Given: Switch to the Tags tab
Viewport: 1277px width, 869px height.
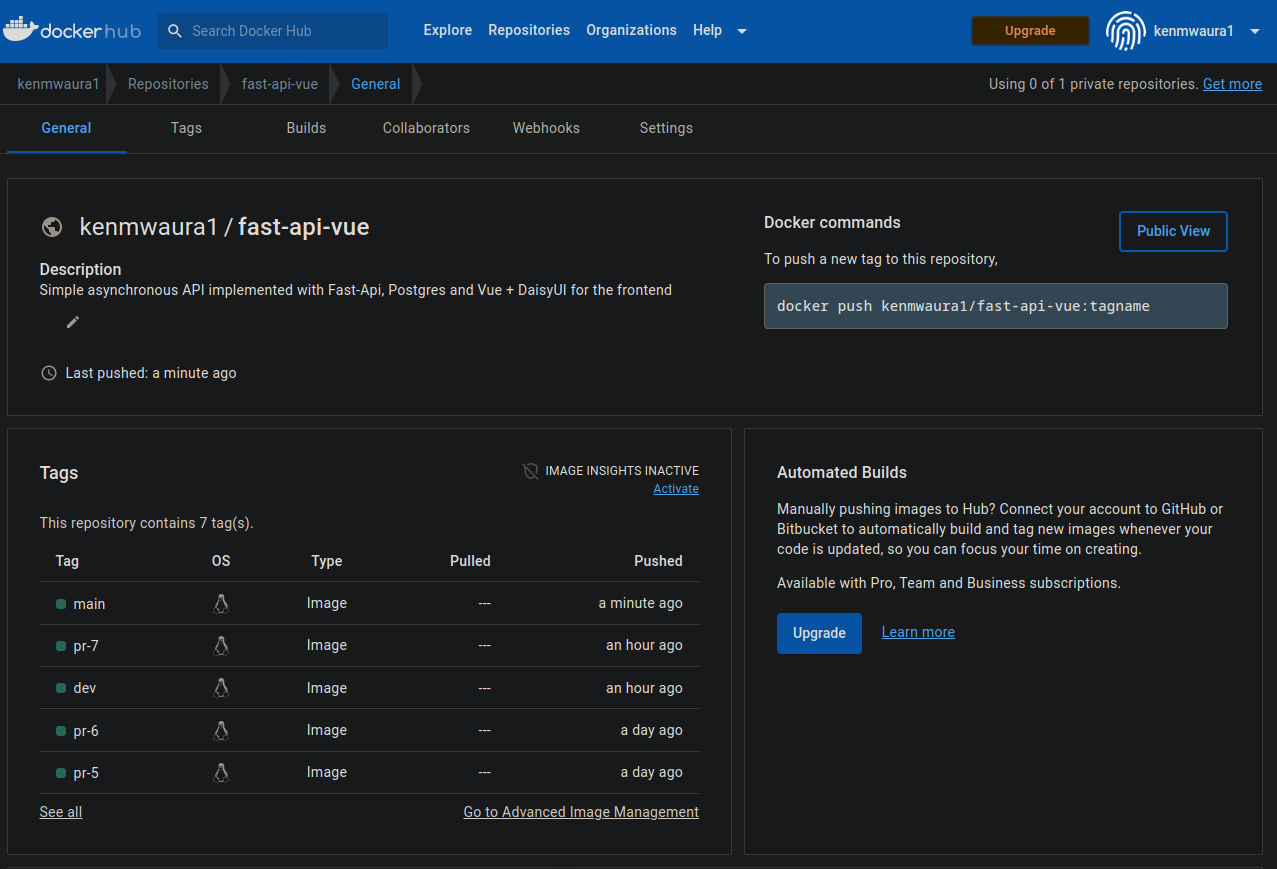Looking at the screenshot, I should (186, 128).
